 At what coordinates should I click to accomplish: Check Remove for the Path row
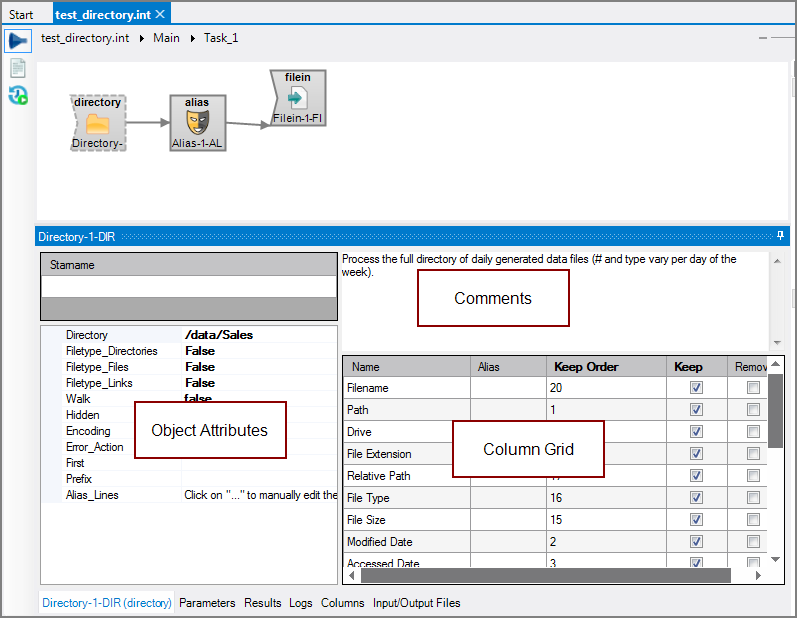pos(753,410)
